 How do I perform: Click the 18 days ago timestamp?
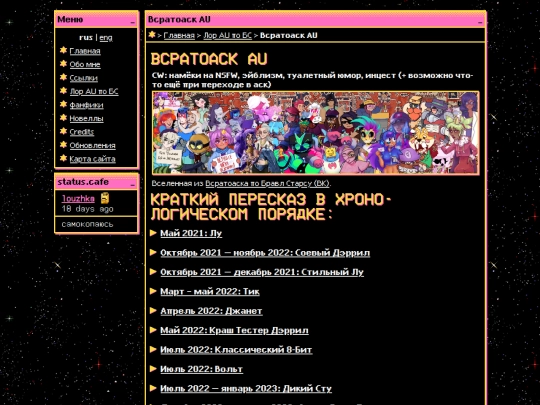tap(87, 209)
